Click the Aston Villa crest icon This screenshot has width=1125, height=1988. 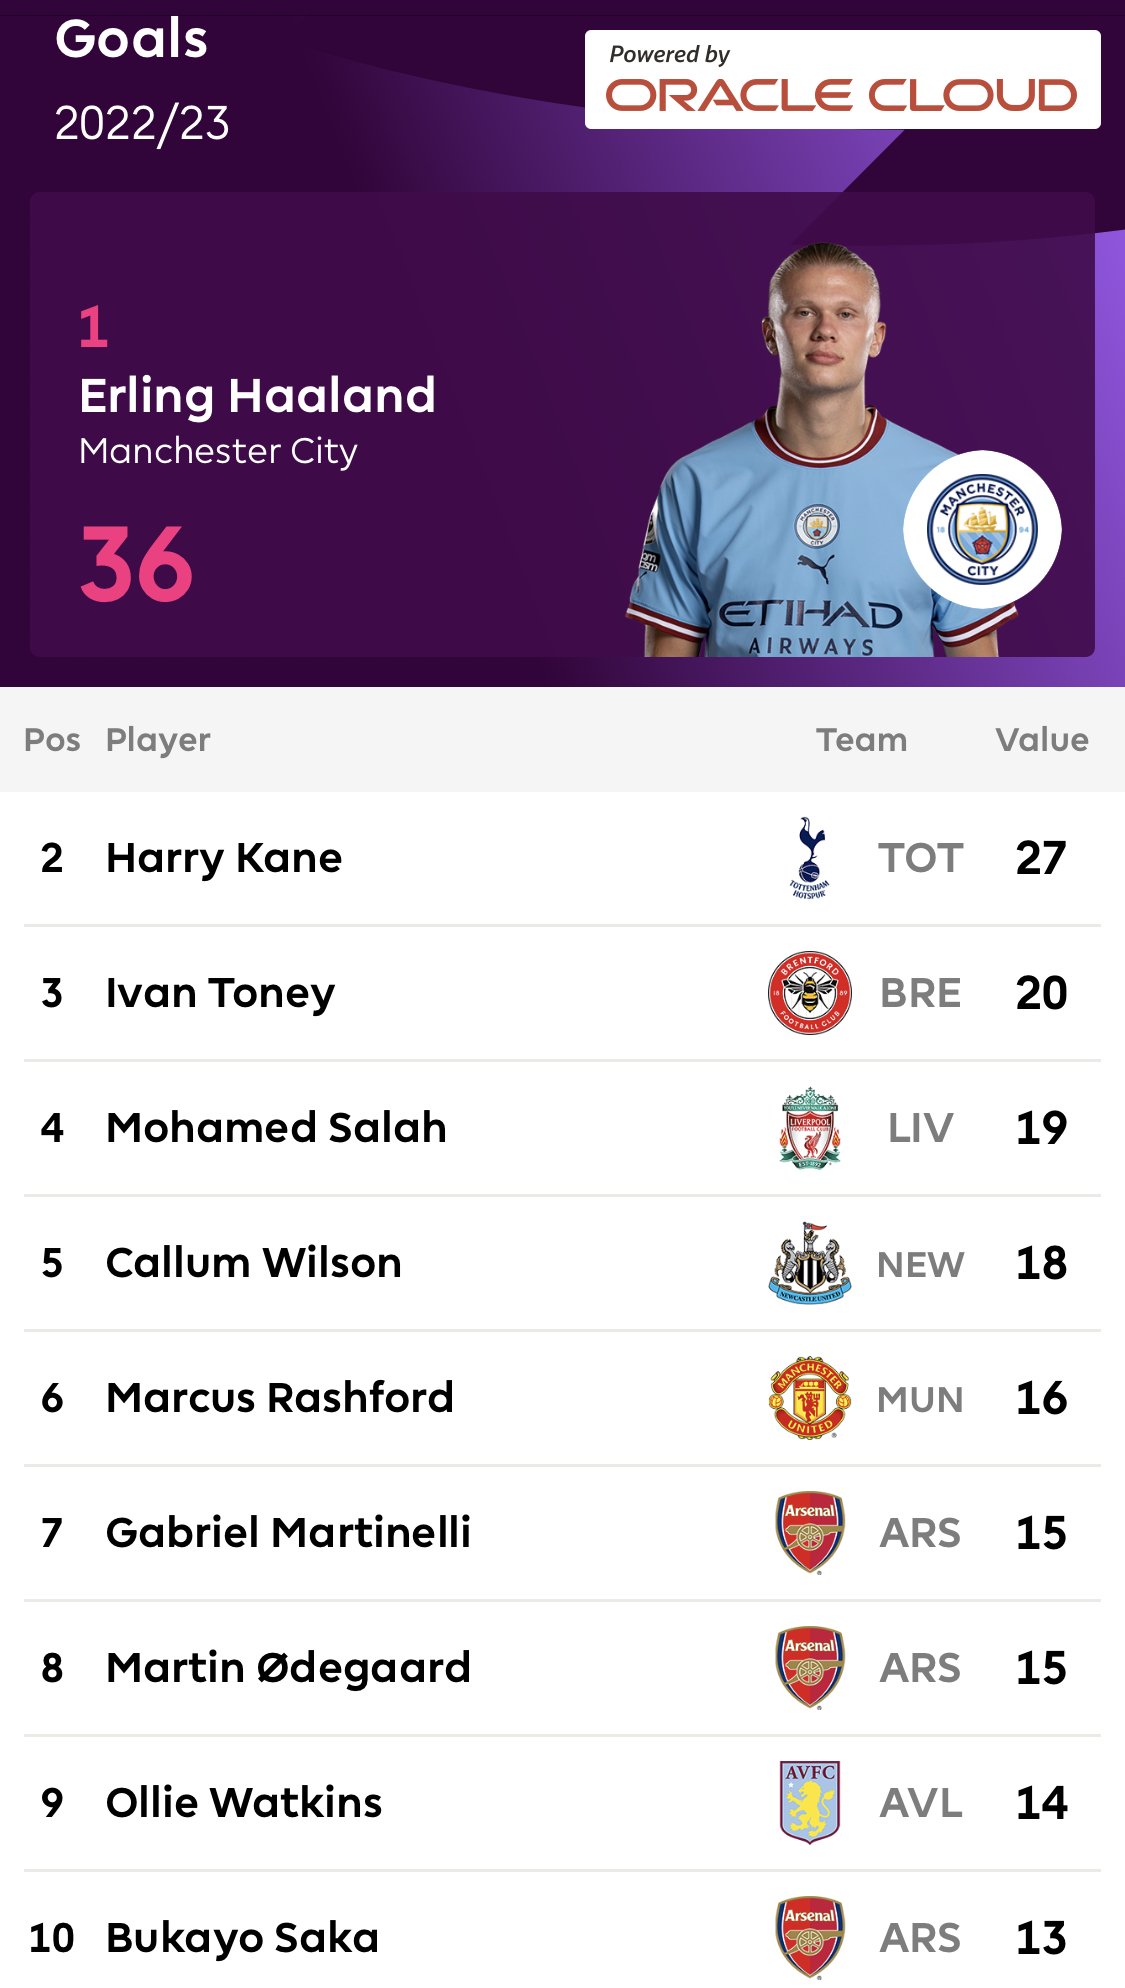810,1803
